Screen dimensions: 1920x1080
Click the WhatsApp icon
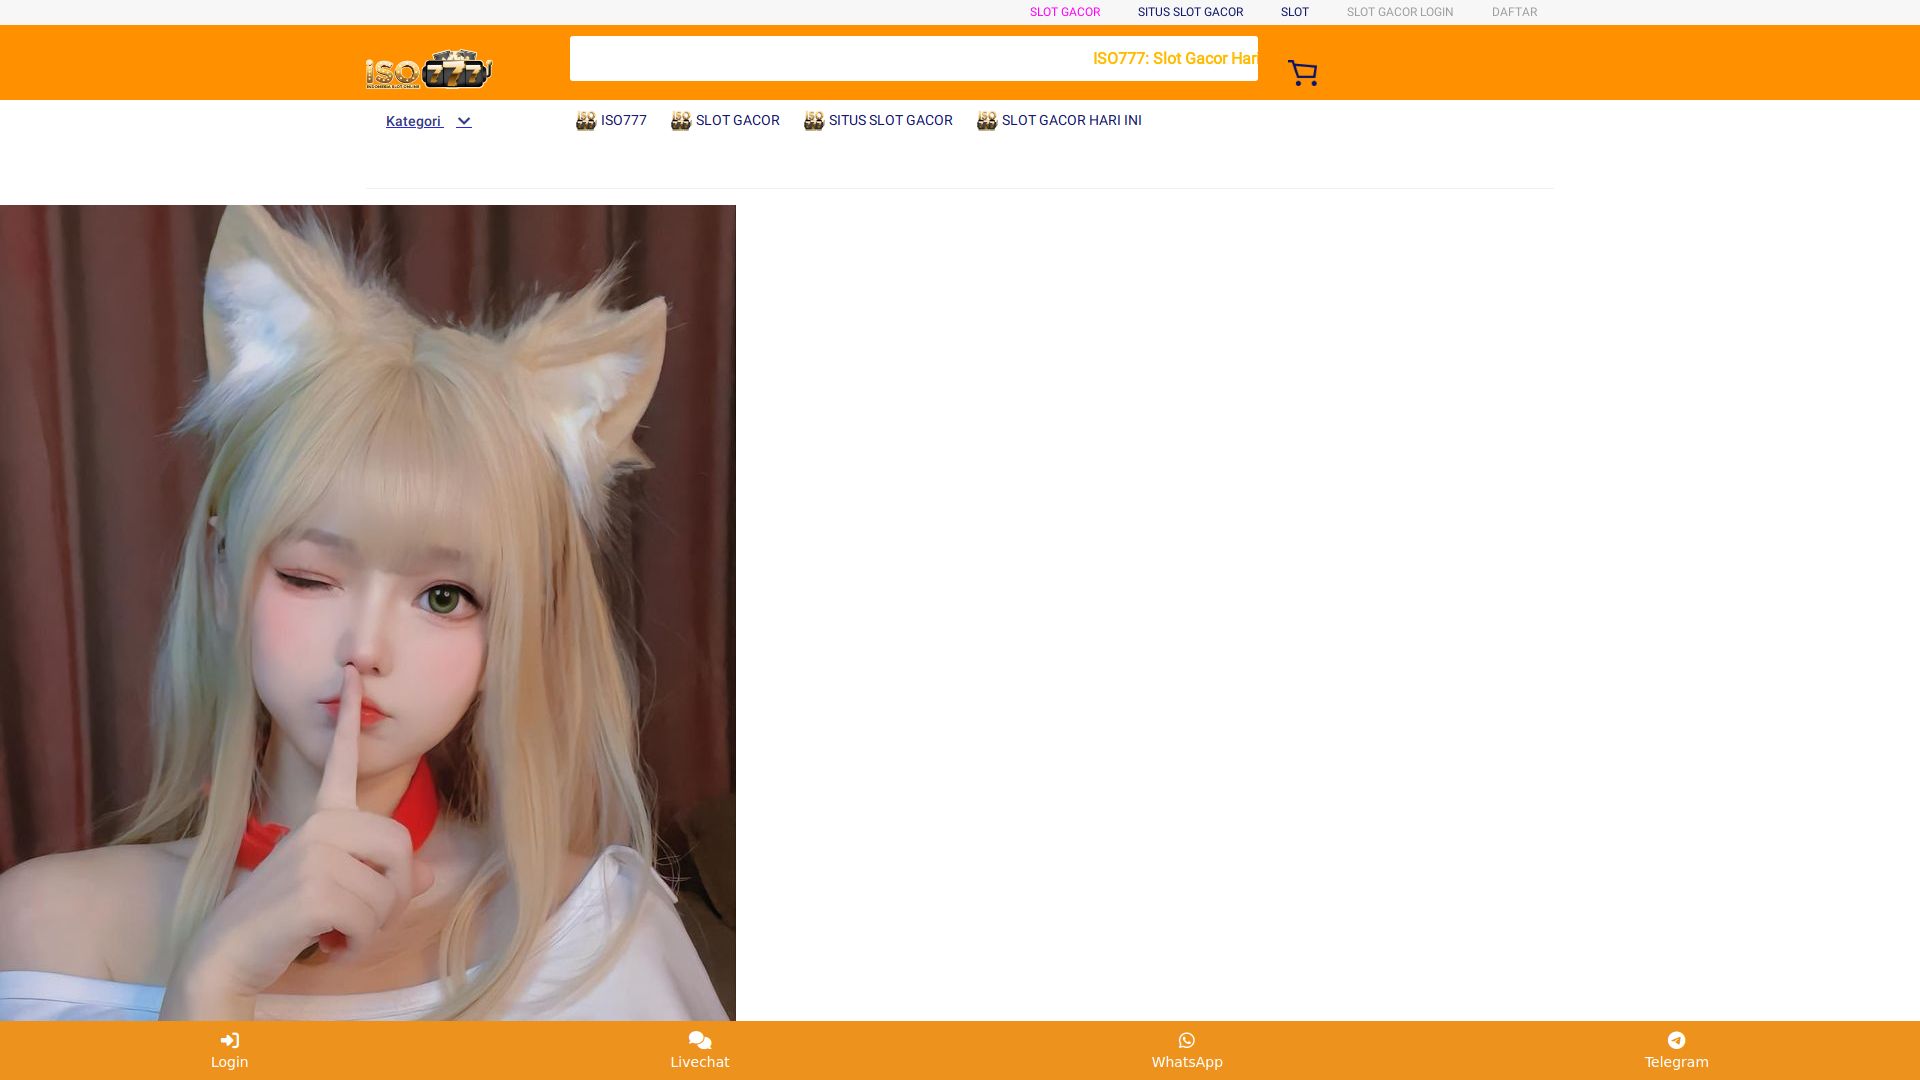[1186, 1040]
